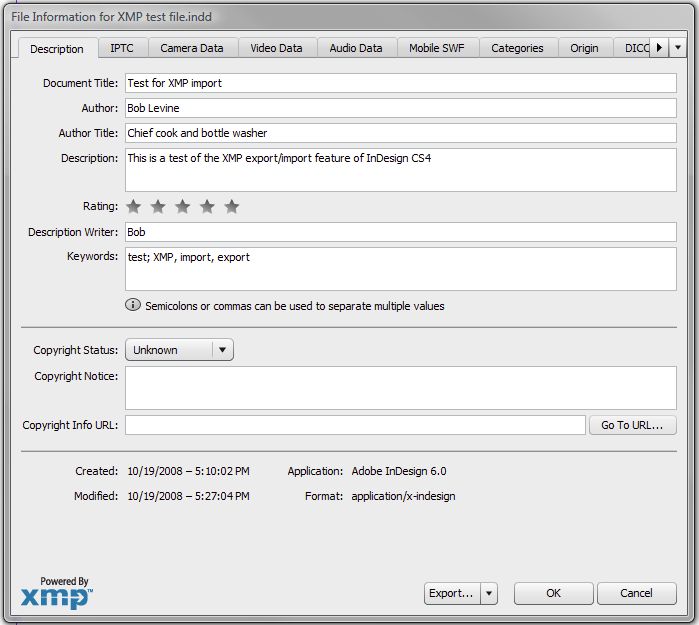
Task: Focus the Copyright Info URL field
Action: click(355, 425)
